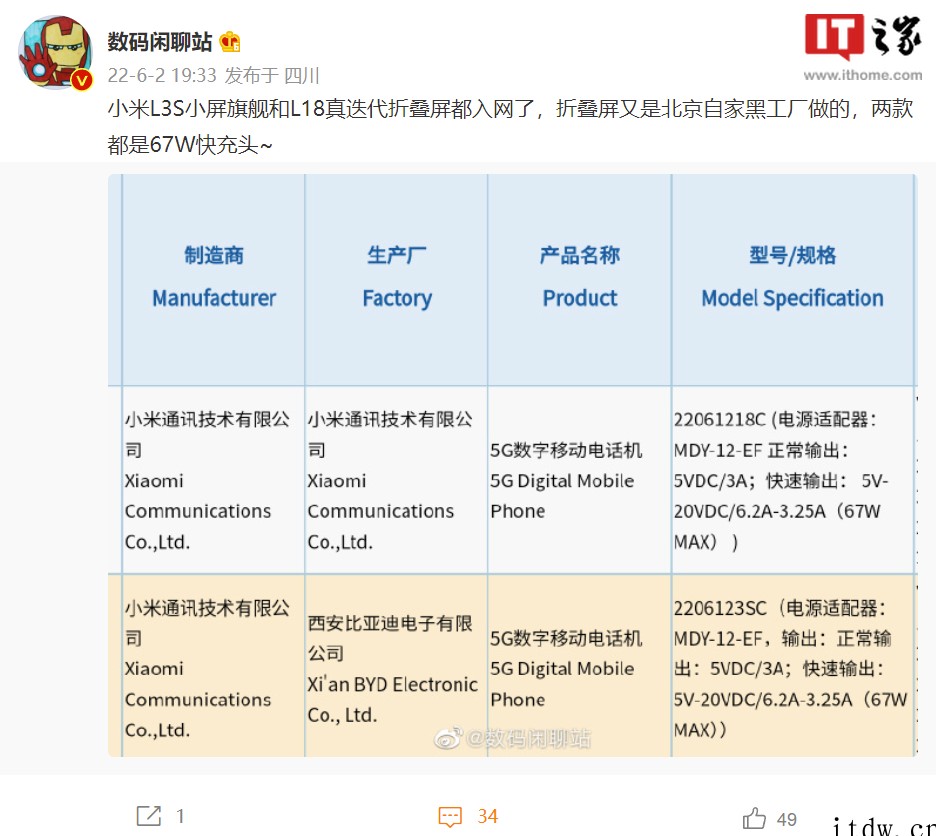Click the IT之家 logo
This screenshot has width=936, height=836.
863,36
